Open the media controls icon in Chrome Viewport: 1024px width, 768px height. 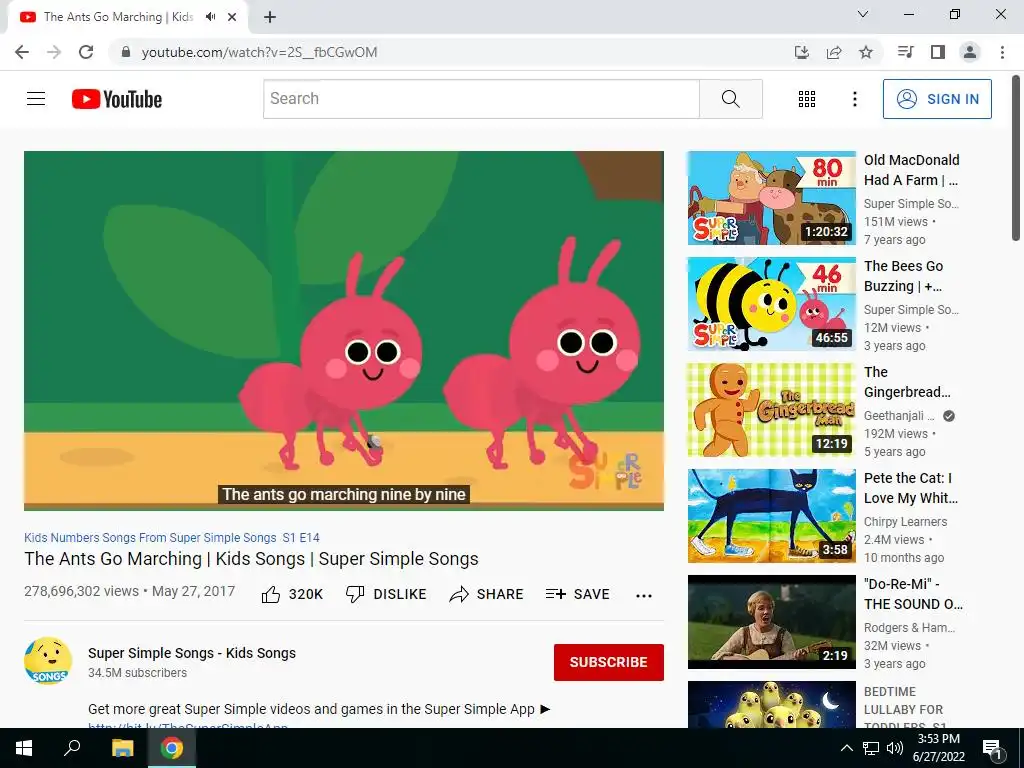pos(906,52)
